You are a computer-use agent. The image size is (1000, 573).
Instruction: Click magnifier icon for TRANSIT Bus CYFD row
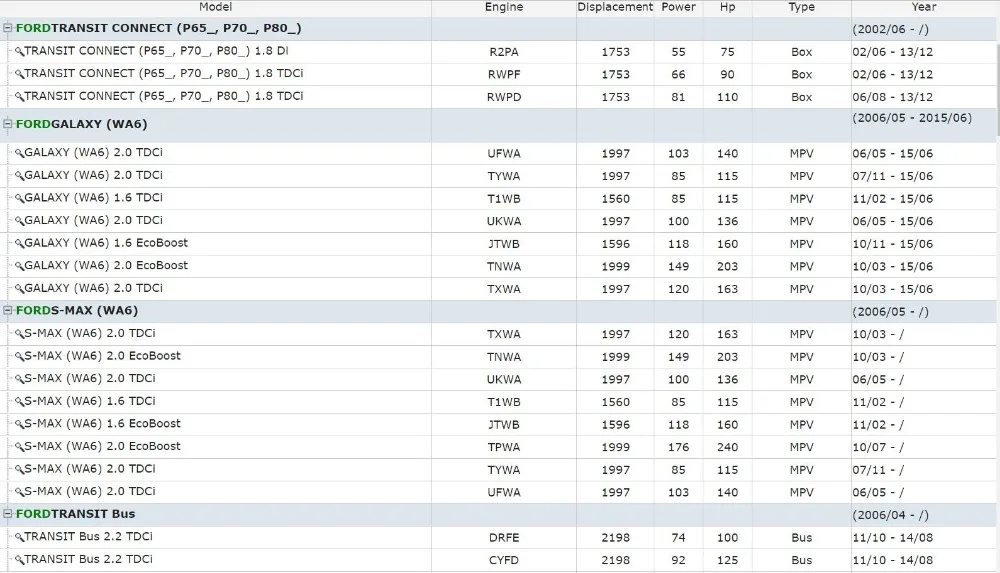coord(19,560)
